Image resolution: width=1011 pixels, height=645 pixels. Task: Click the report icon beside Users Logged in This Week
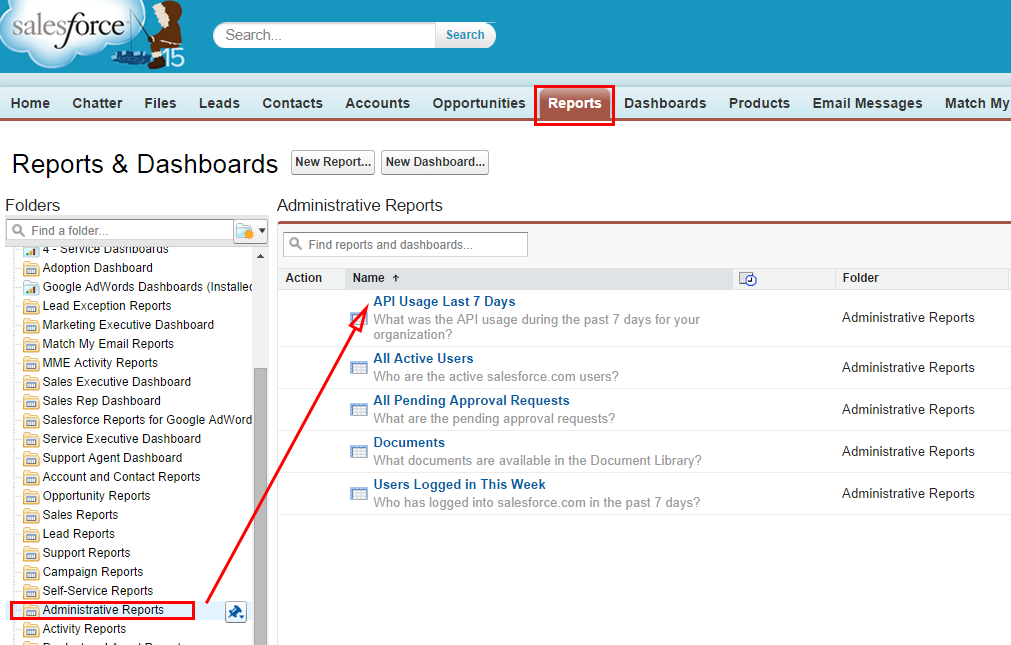click(358, 494)
